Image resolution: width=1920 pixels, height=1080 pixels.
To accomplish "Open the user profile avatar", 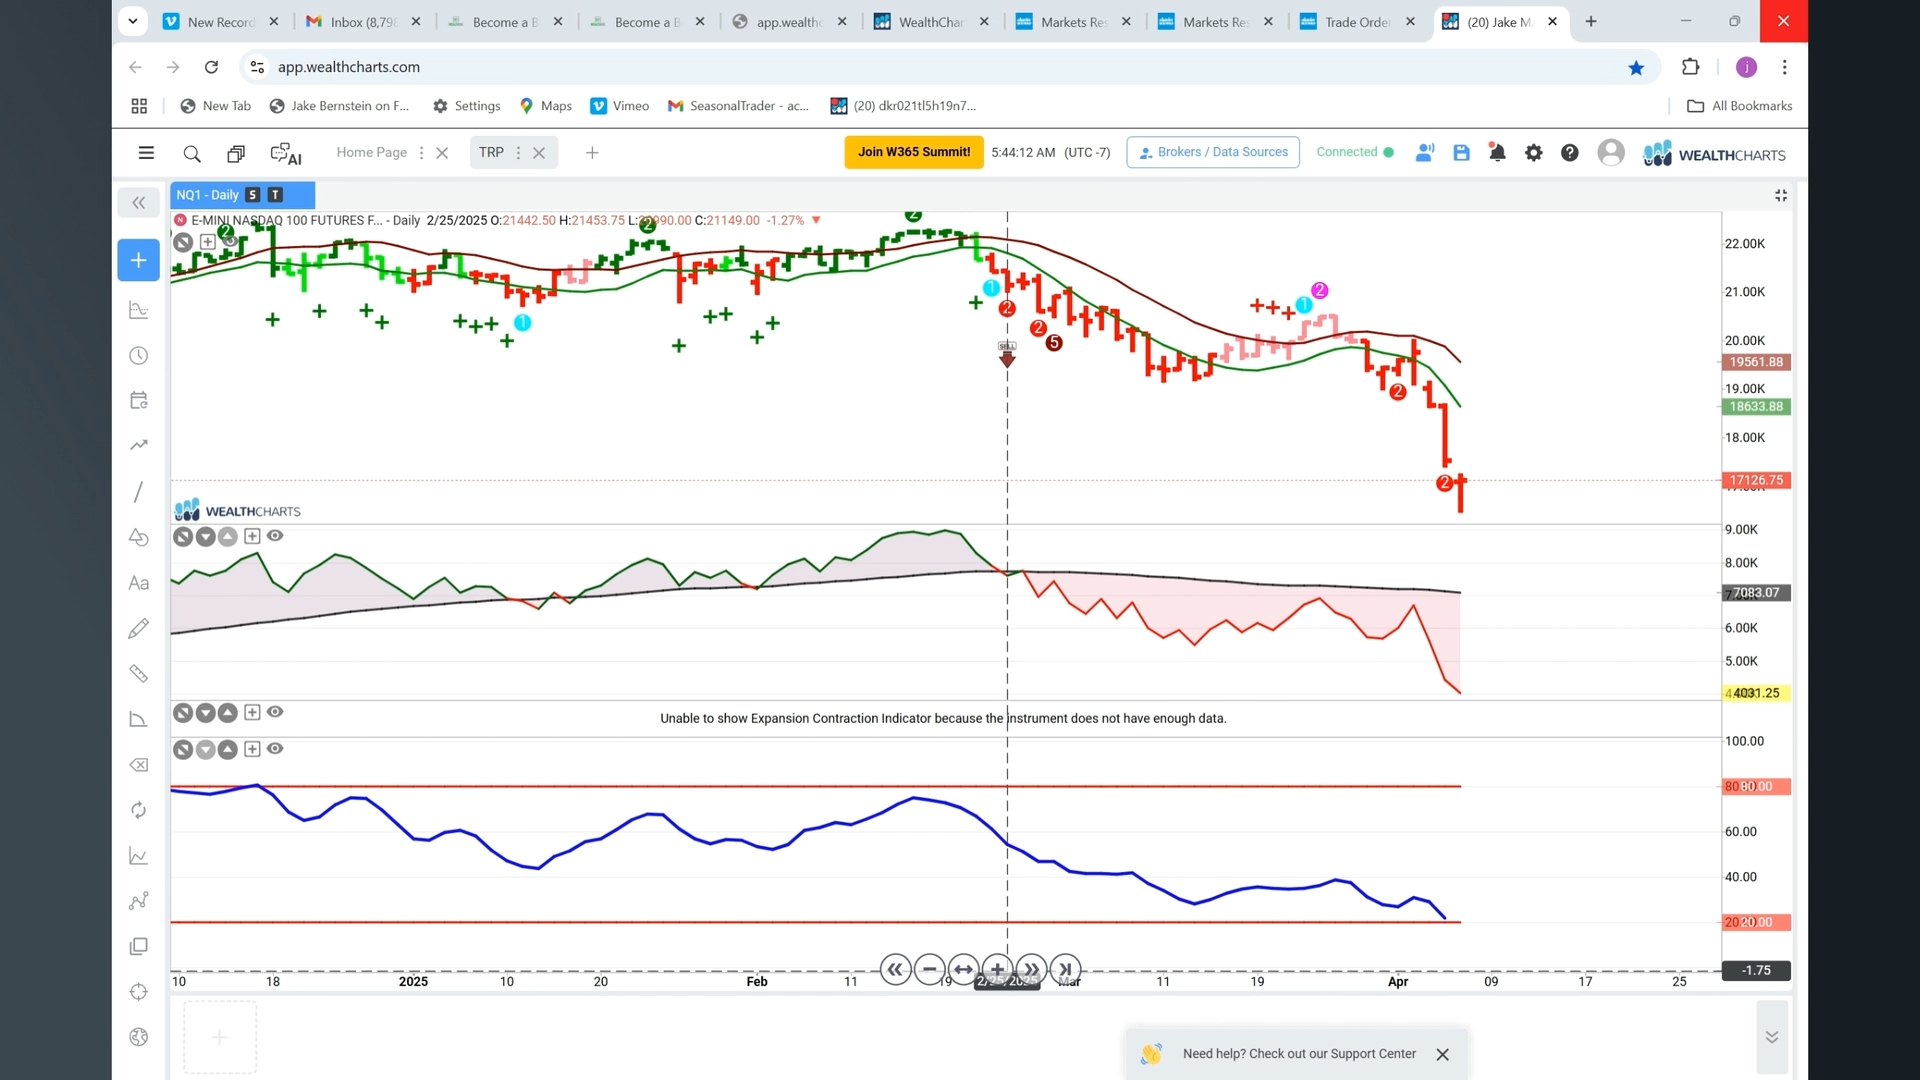I will [1611, 153].
